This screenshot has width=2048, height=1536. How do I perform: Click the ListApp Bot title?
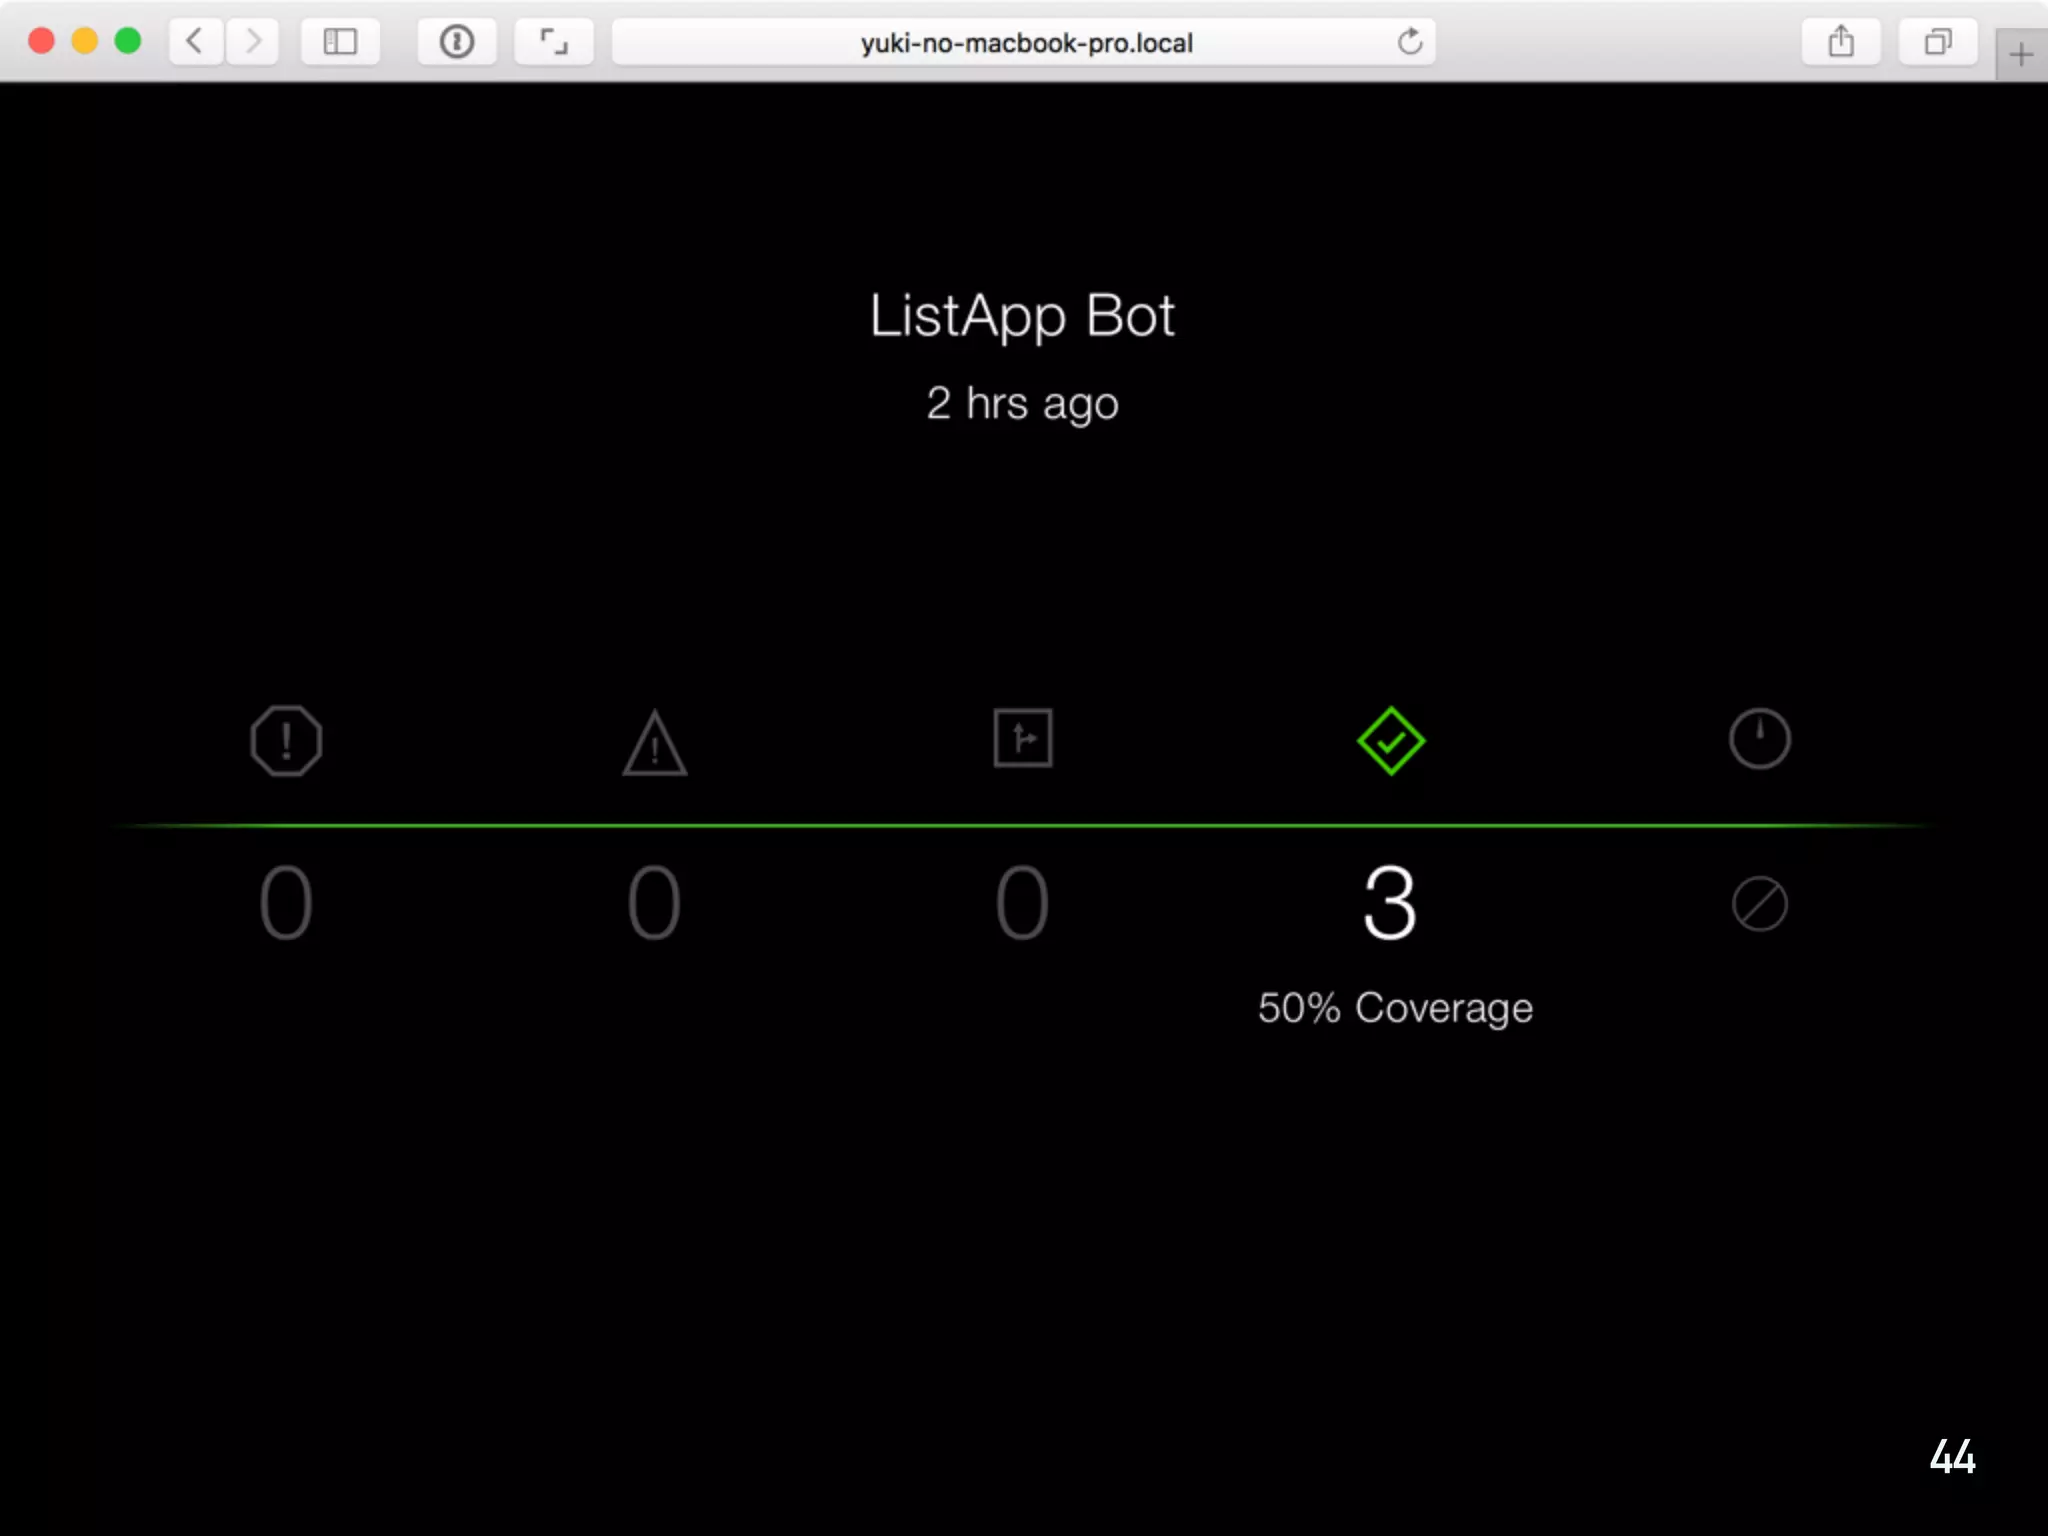pos(1022,316)
